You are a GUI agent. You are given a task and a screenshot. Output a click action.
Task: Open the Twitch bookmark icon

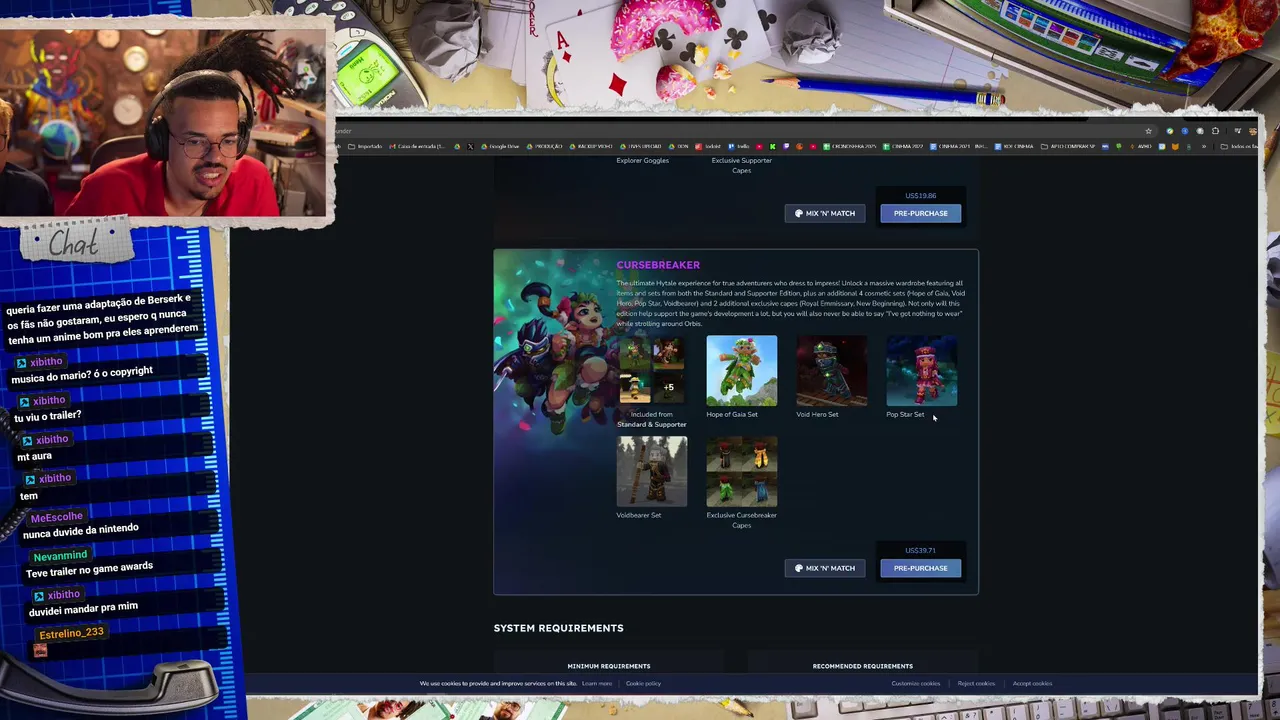(786, 146)
